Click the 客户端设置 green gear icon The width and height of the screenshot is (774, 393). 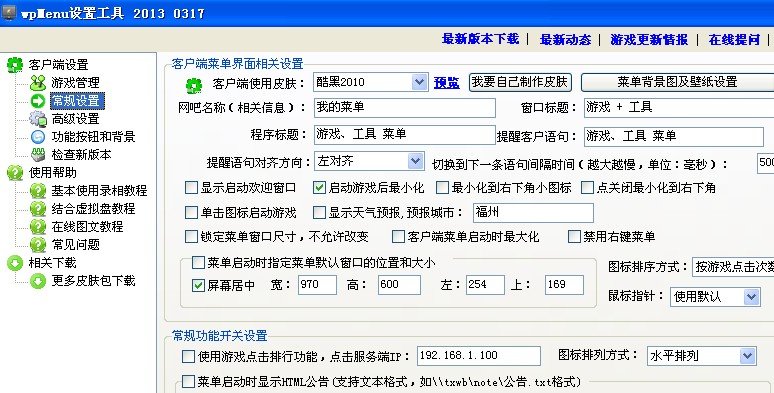click(15, 65)
